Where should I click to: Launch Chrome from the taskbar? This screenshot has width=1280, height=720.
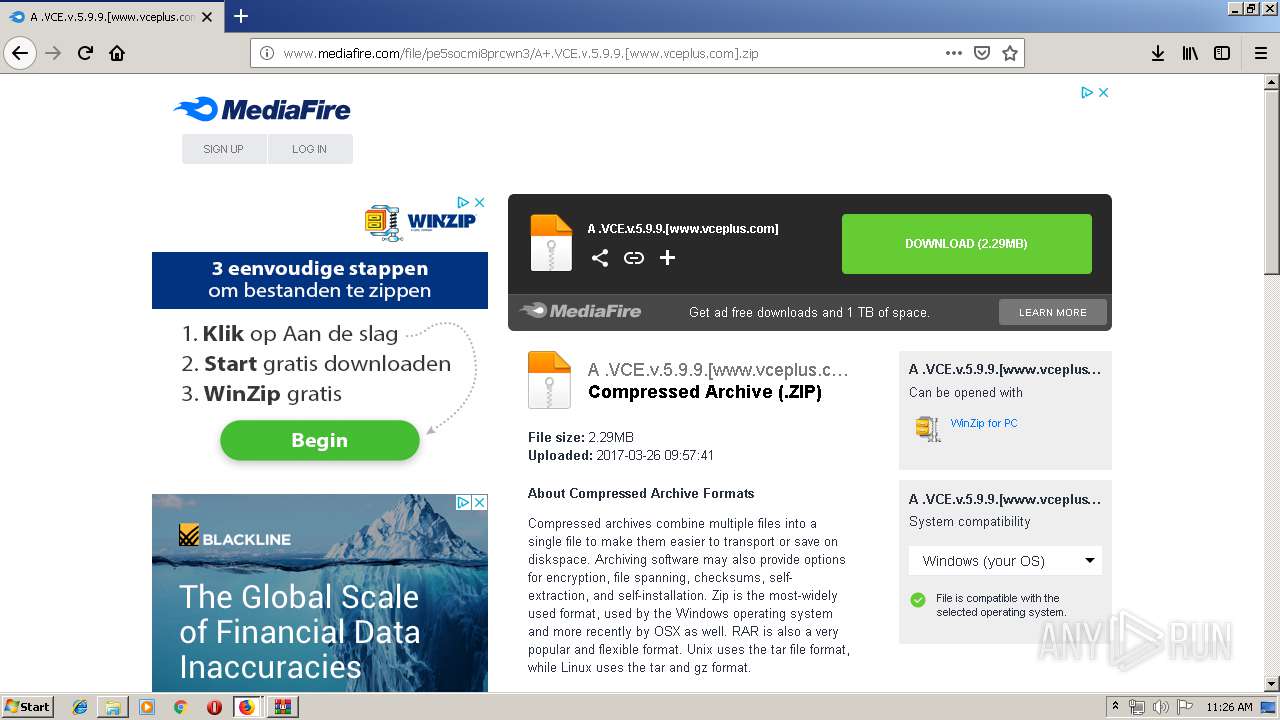(x=180, y=707)
